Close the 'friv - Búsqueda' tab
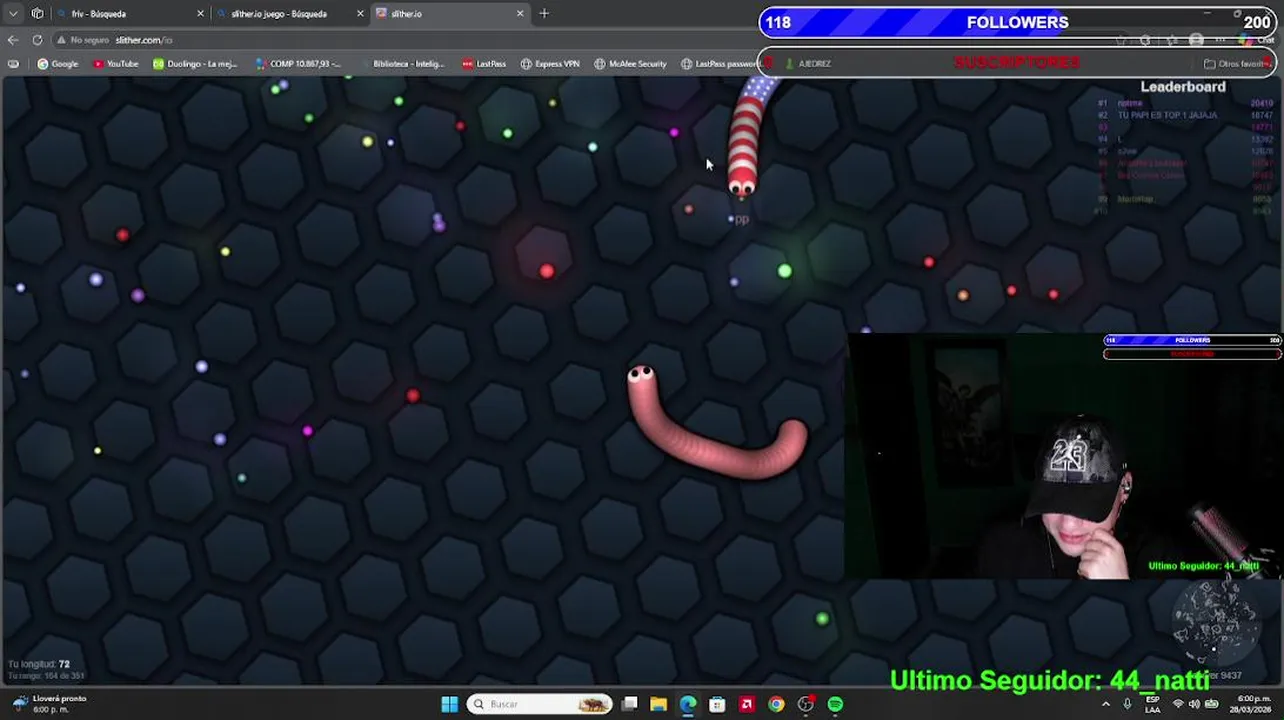 200,14
